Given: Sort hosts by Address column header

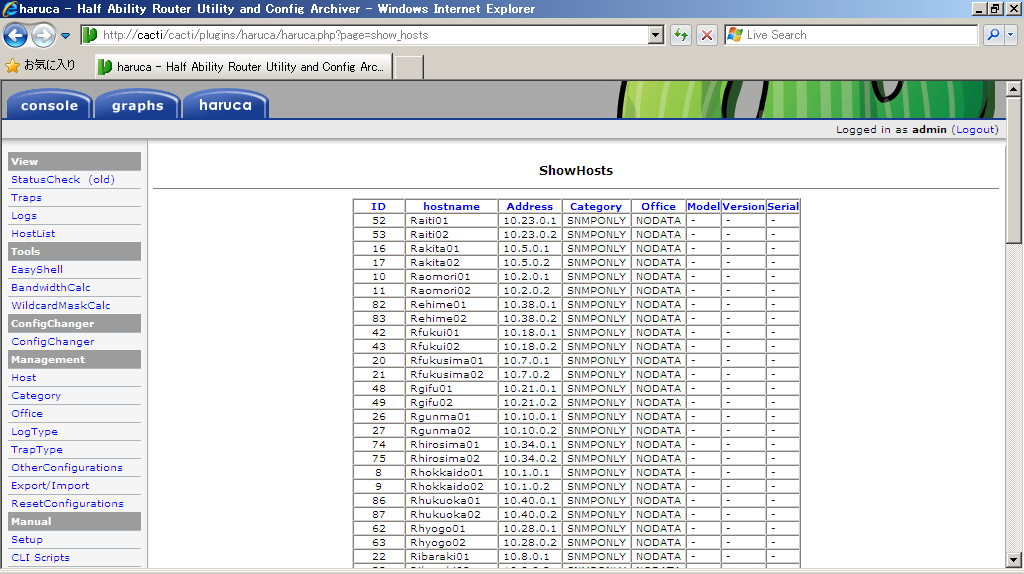Looking at the screenshot, I should 530,206.
